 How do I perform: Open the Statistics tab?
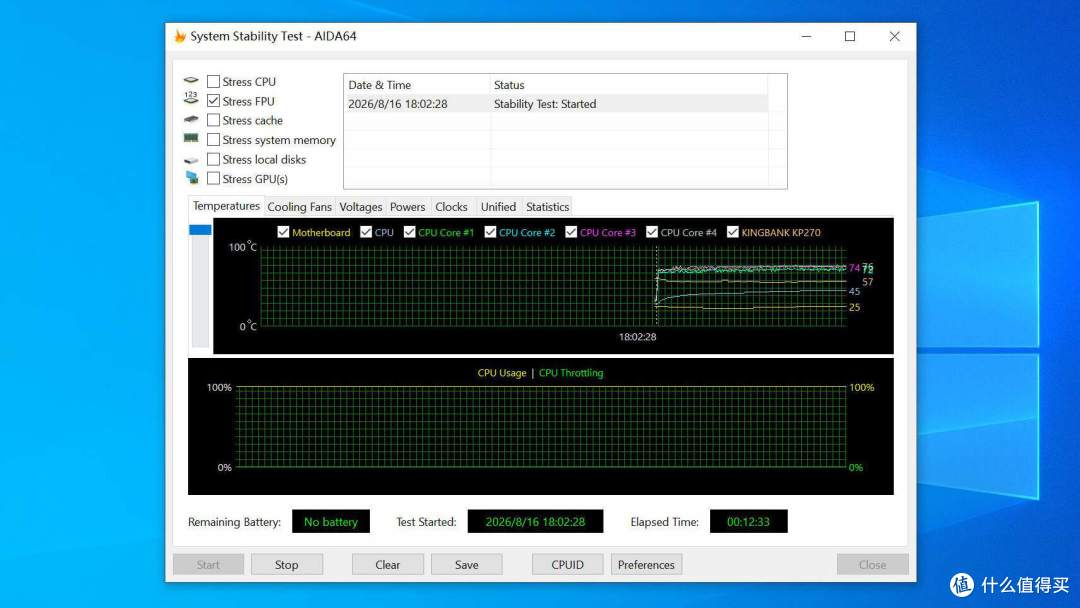548,207
